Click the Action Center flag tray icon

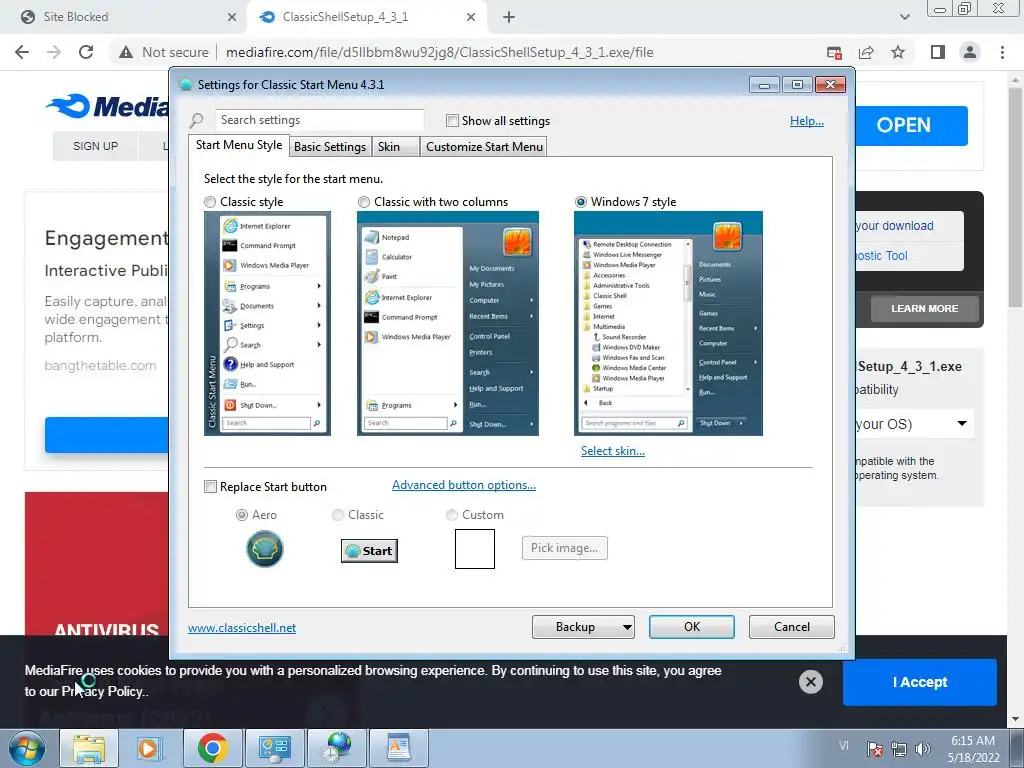[875, 748]
